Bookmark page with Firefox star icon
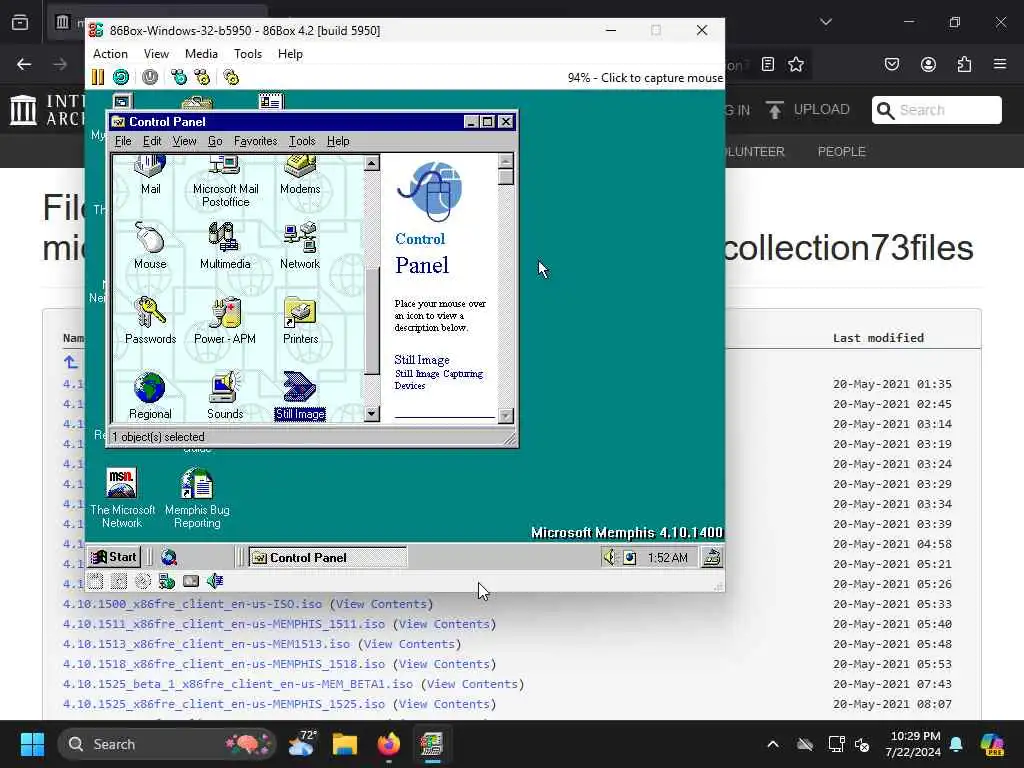The image size is (1024, 768). click(x=795, y=64)
